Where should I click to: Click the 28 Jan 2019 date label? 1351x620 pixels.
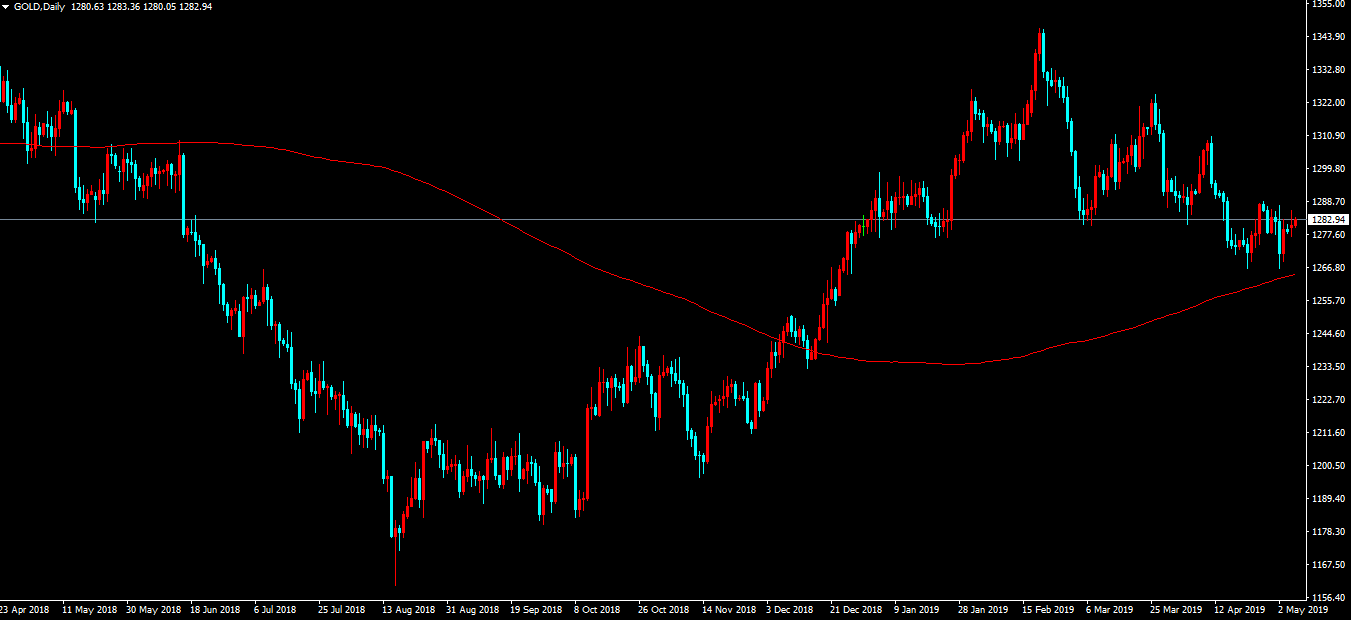[984, 608]
